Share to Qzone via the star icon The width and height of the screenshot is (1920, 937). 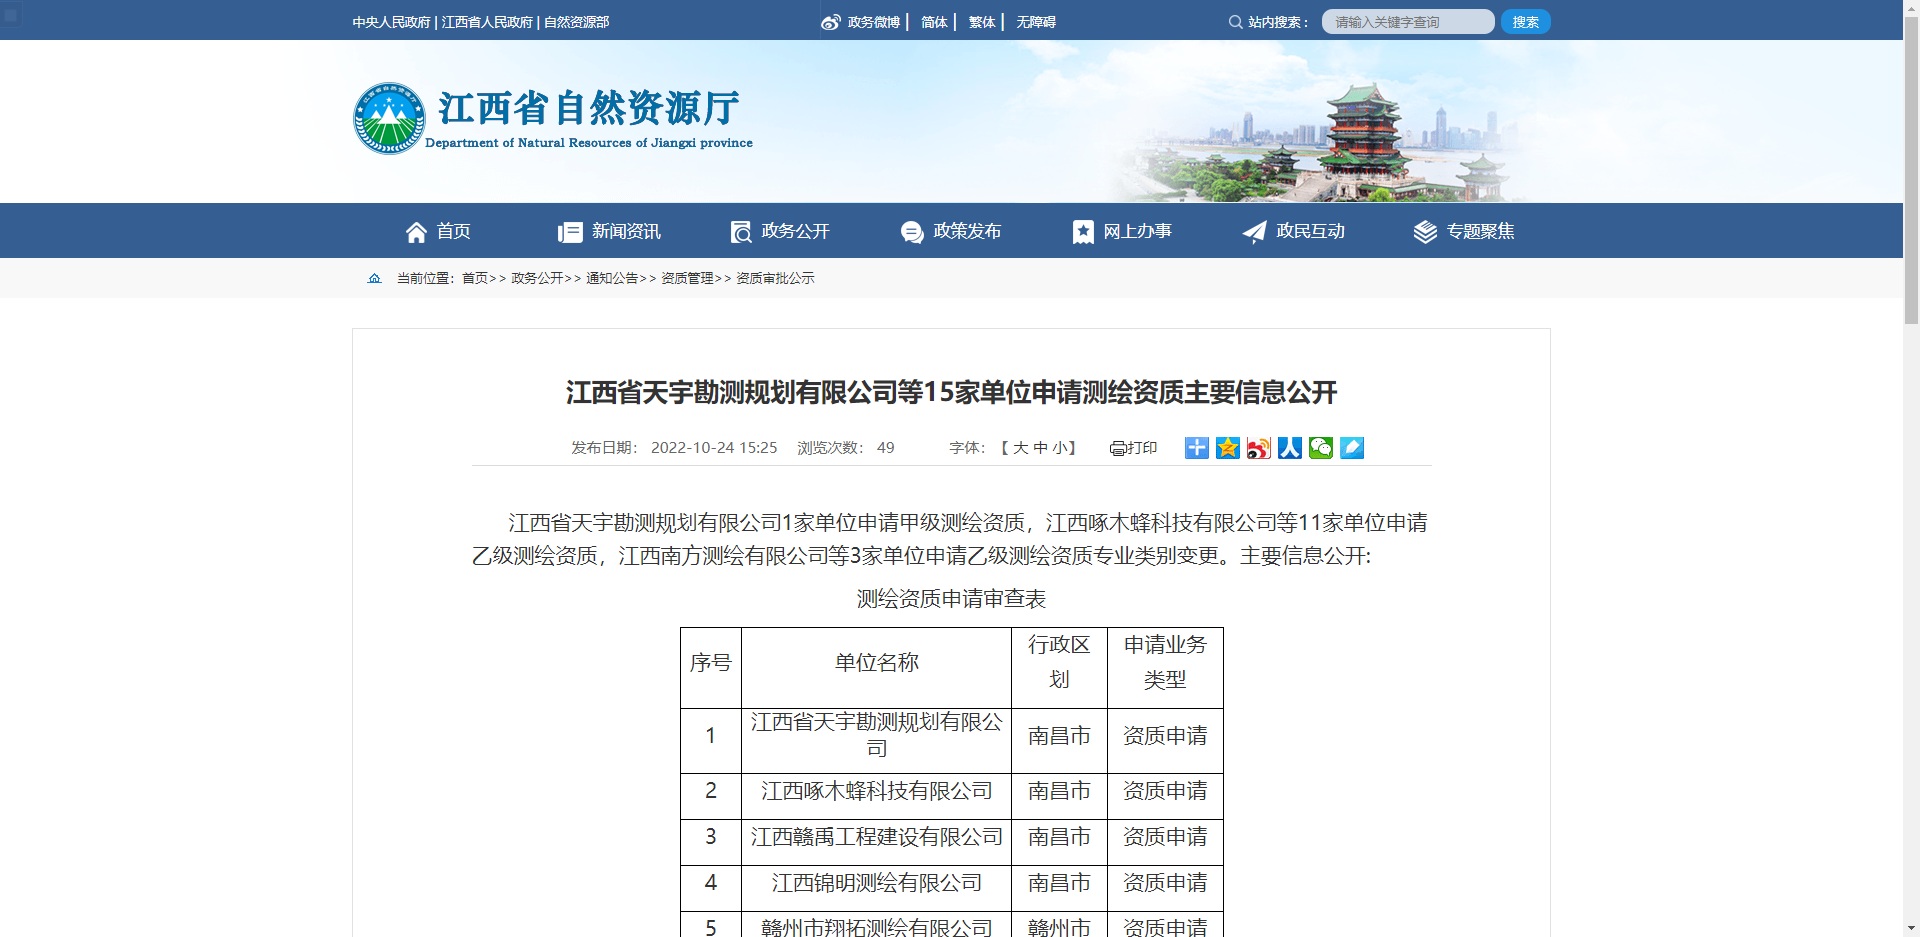coord(1227,448)
